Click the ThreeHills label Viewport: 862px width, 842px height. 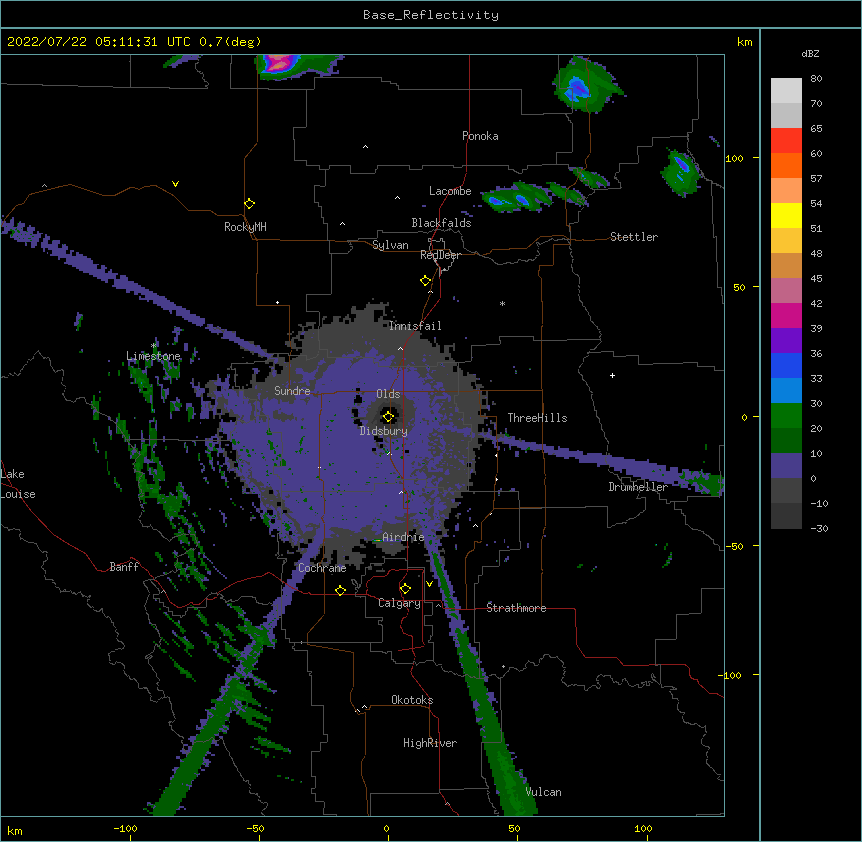point(537,418)
